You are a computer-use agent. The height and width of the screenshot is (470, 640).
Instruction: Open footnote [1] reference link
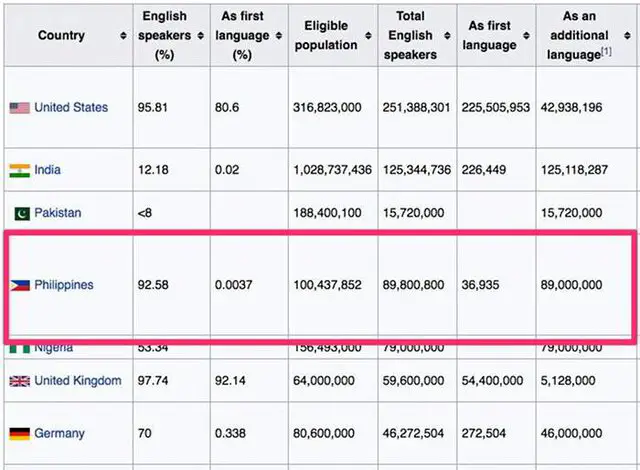click(606, 51)
